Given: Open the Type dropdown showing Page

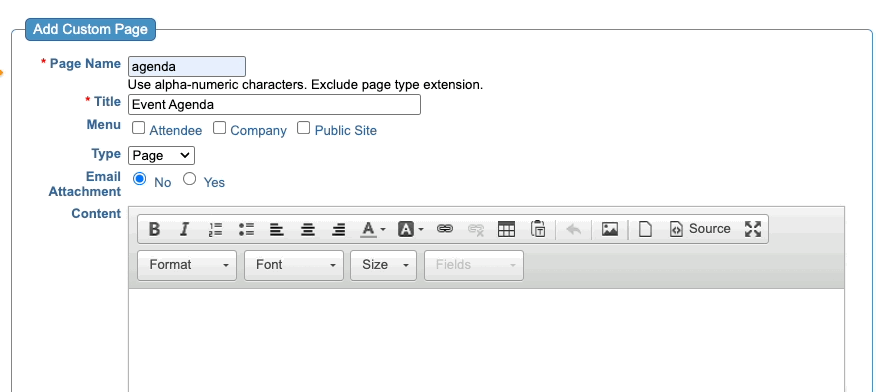Looking at the screenshot, I should click(x=161, y=156).
